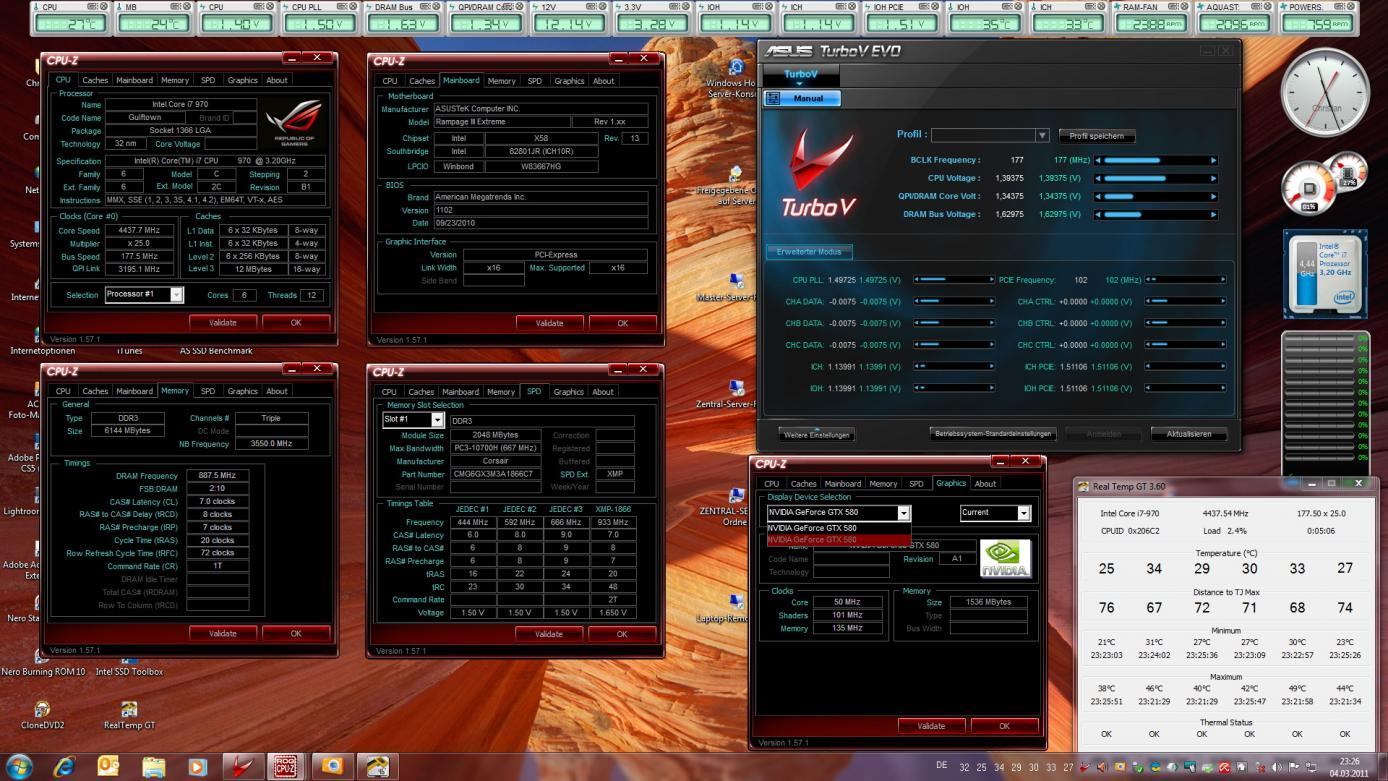Open the Current performance level dropdown
This screenshot has height=781, width=1388.
point(1023,513)
